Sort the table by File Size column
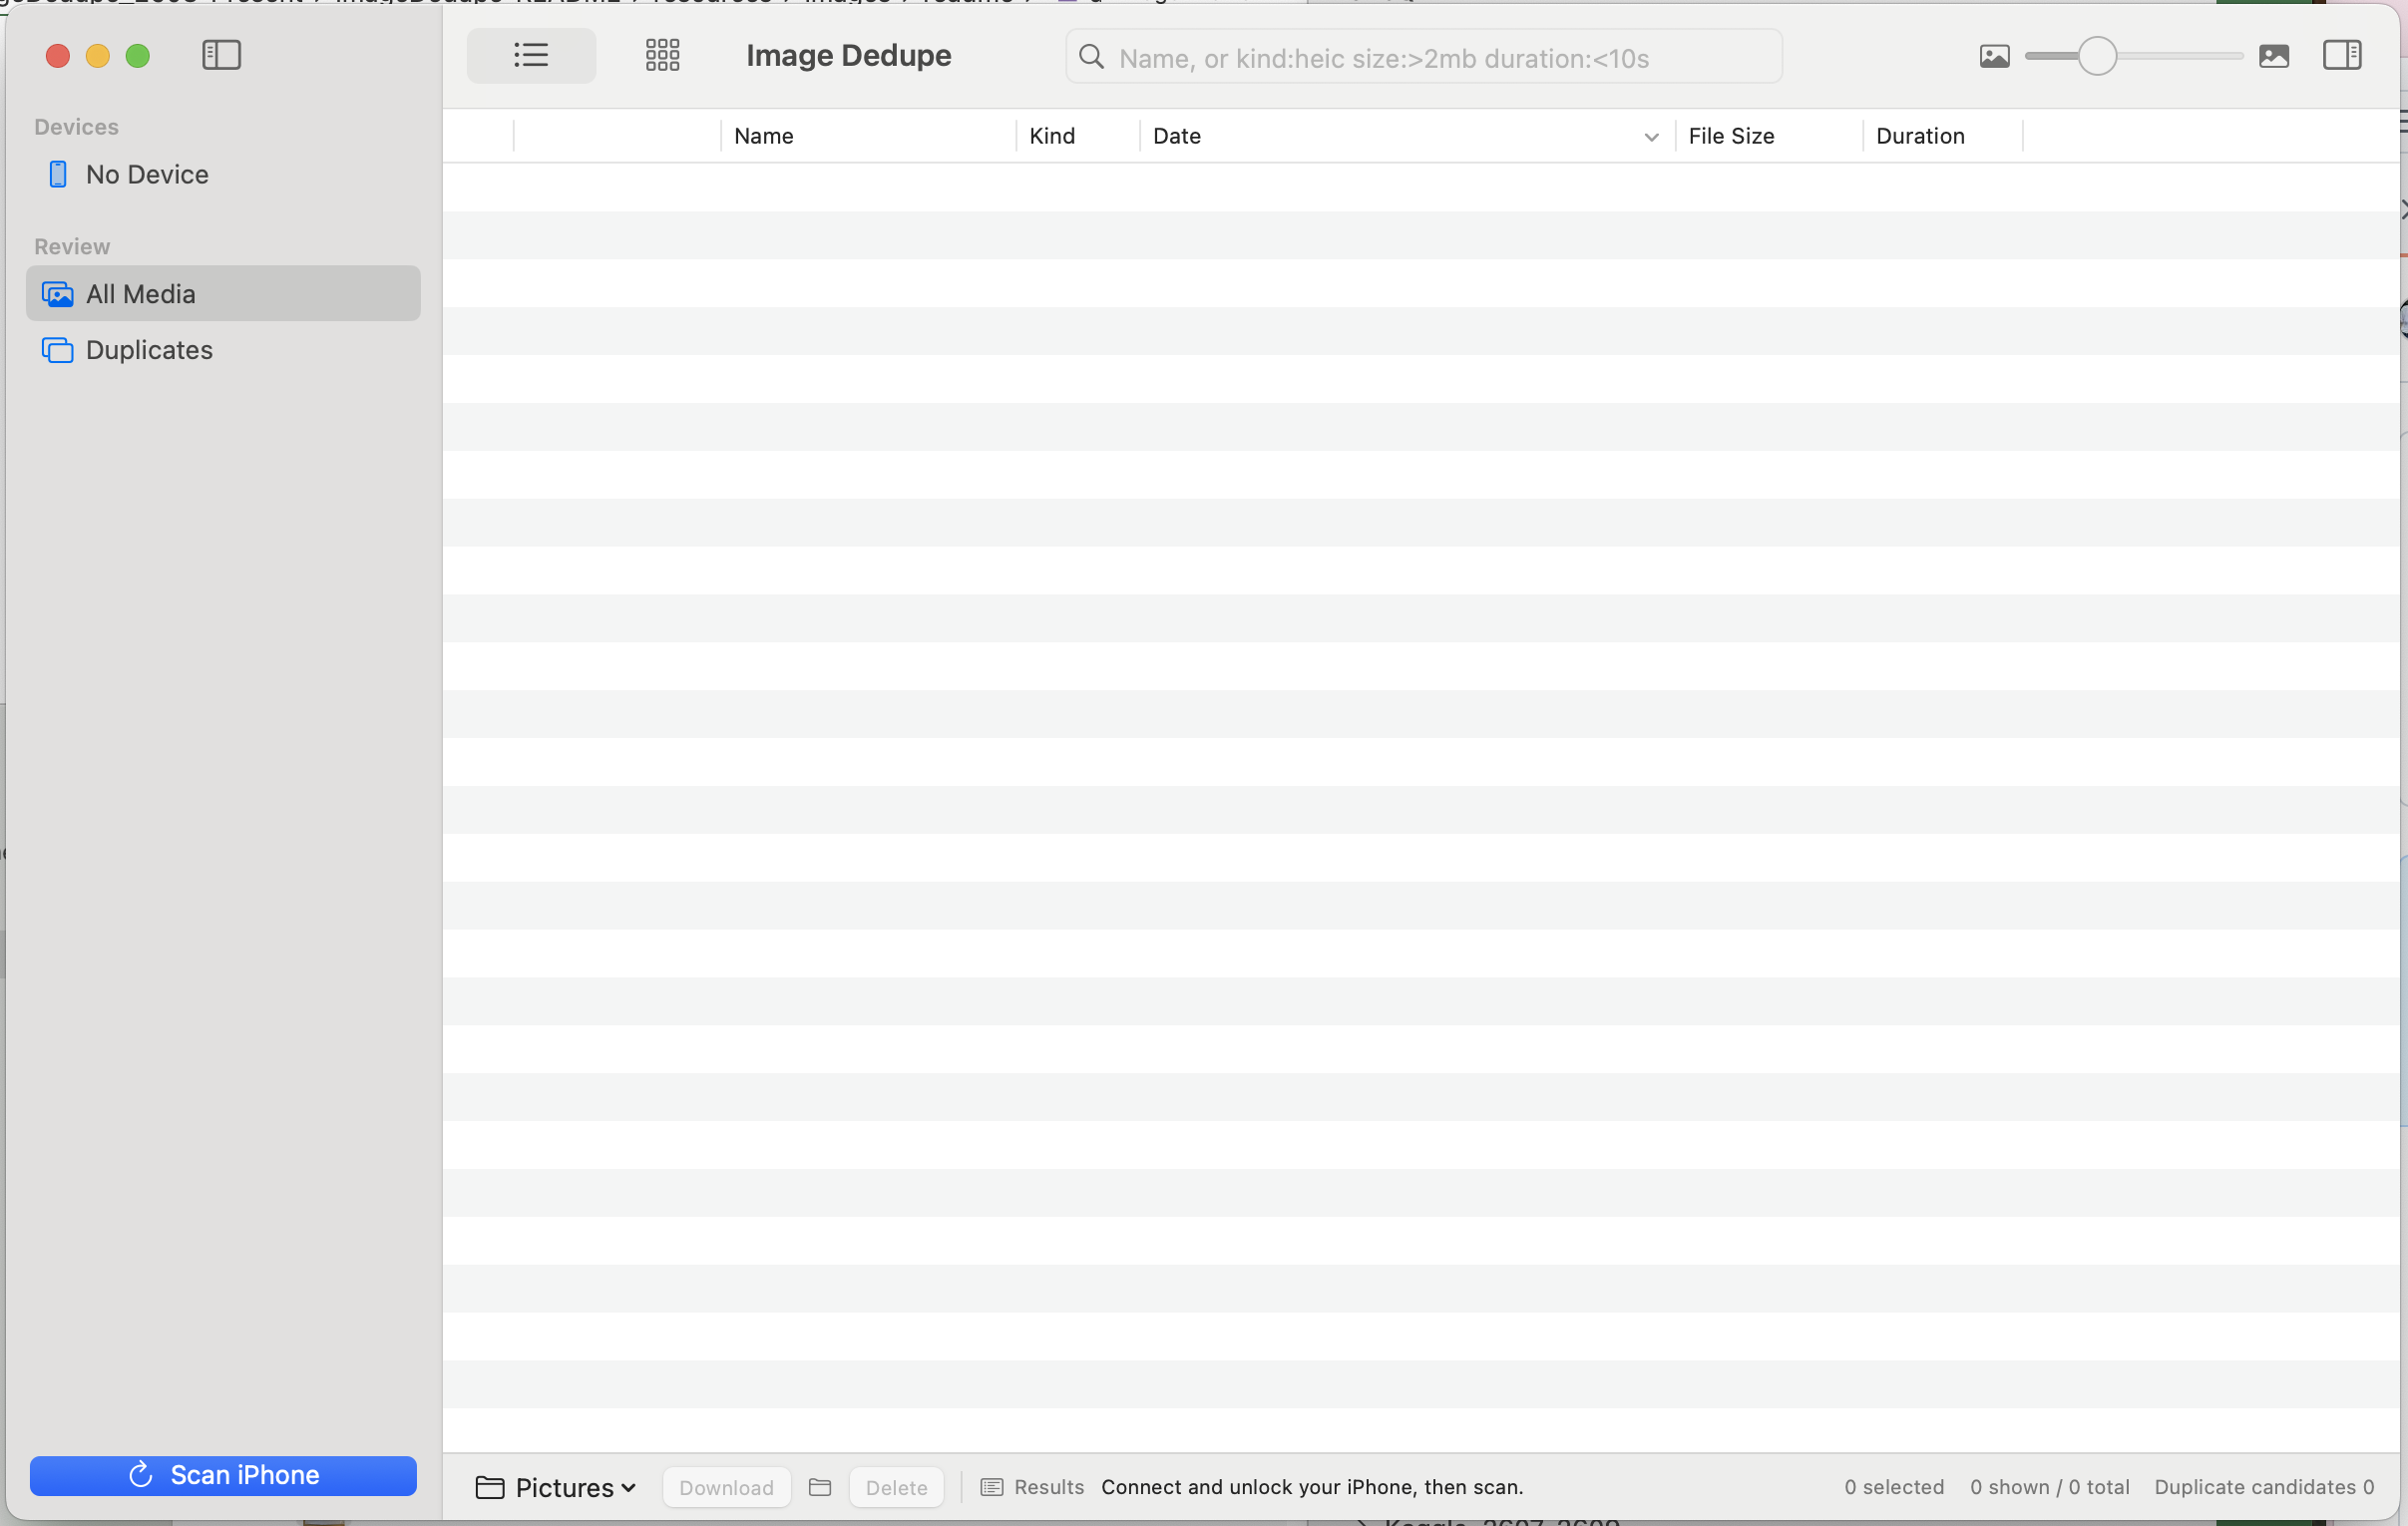 (x=1768, y=136)
